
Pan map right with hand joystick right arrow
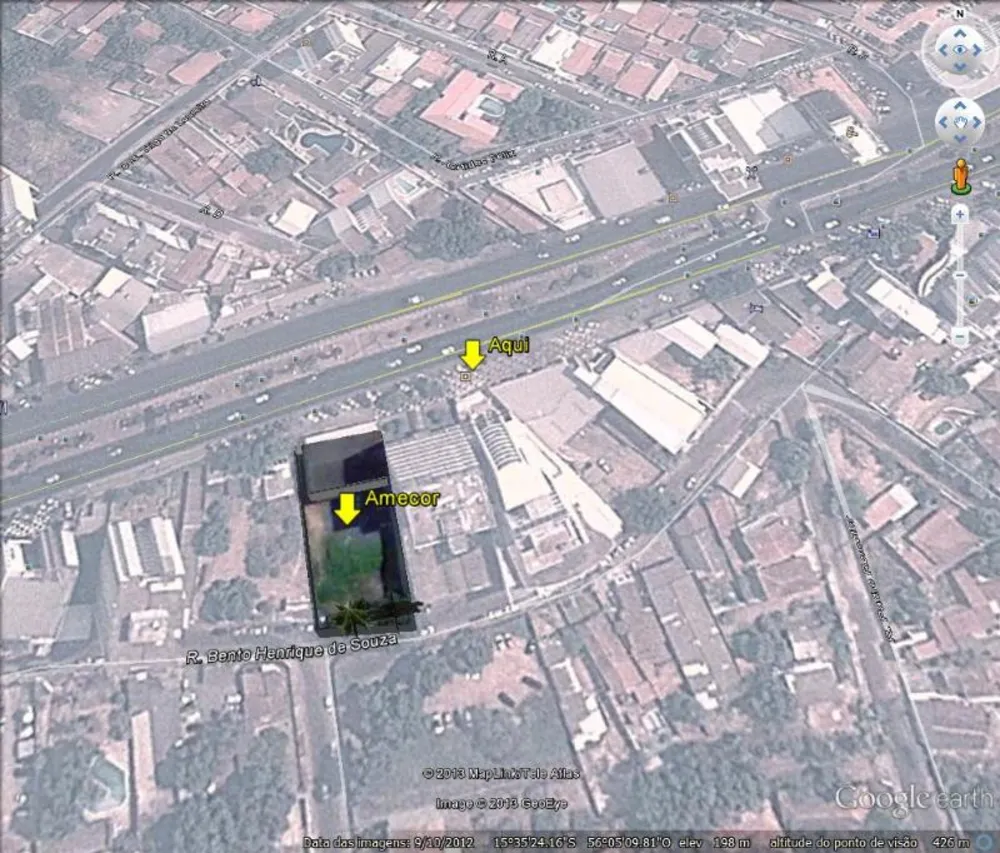click(976, 122)
